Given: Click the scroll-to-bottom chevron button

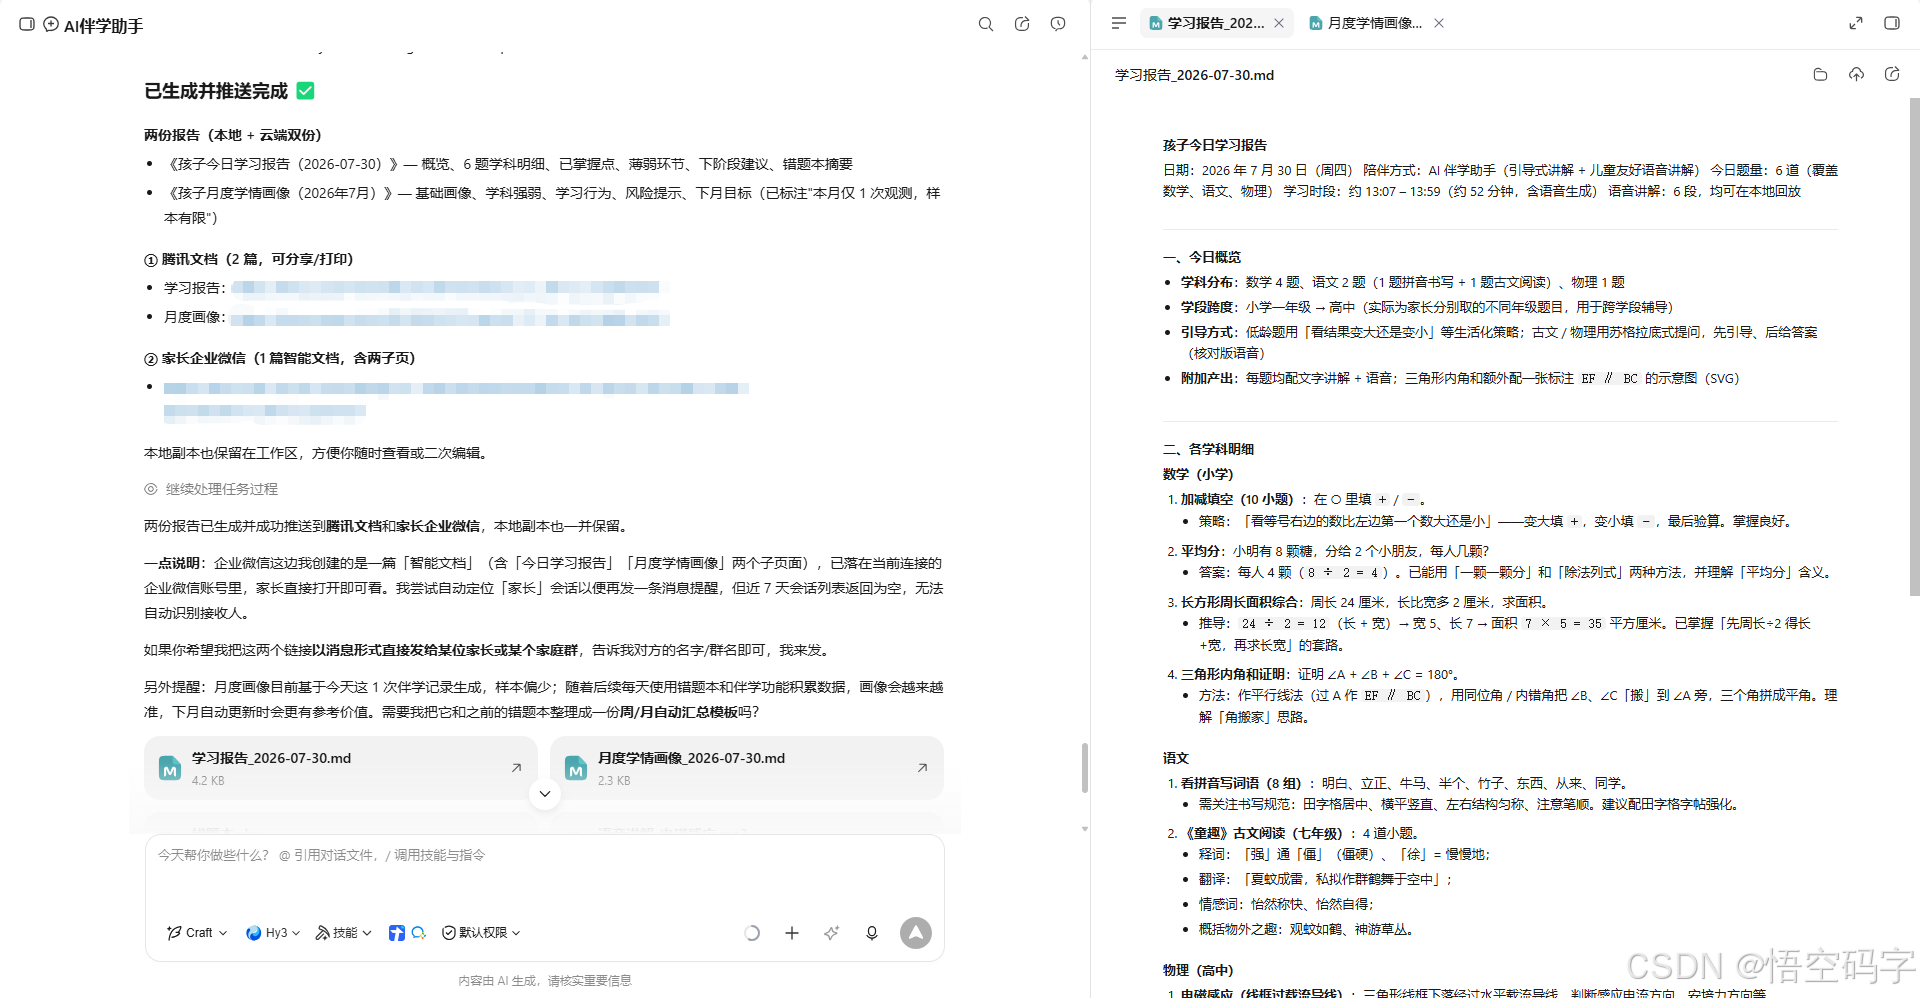Looking at the screenshot, I should (x=545, y=794).
